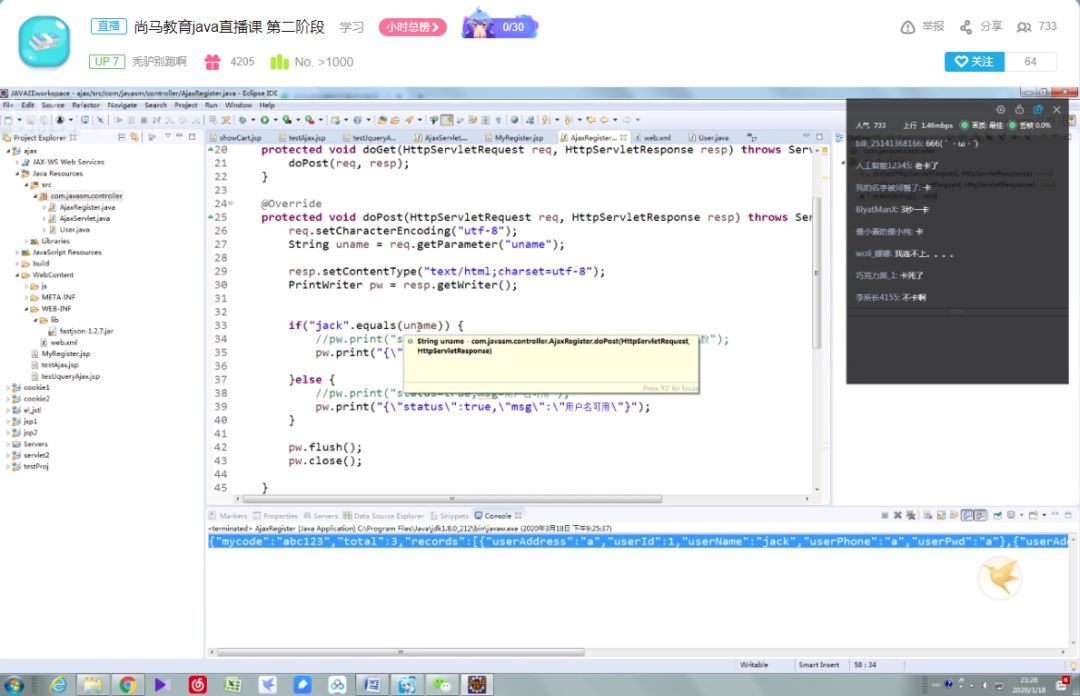Click the streamer avatar icon
Viewport: 1080px width, 696px height.
tap(44, 42)
